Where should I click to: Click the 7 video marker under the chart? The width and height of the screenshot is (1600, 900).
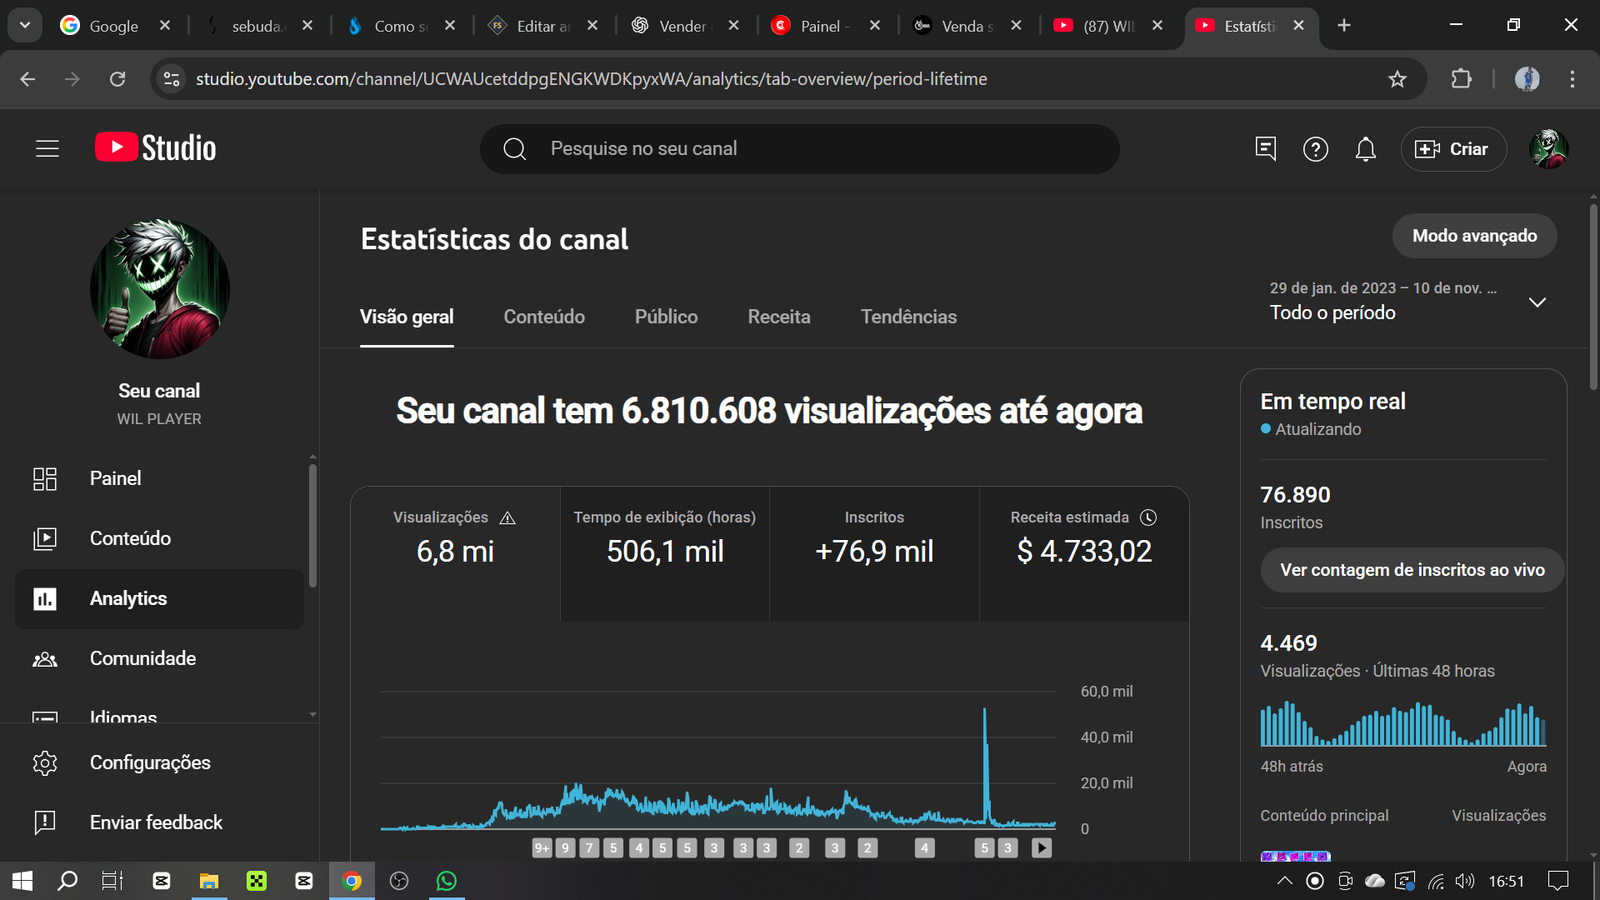click(589, 848)
